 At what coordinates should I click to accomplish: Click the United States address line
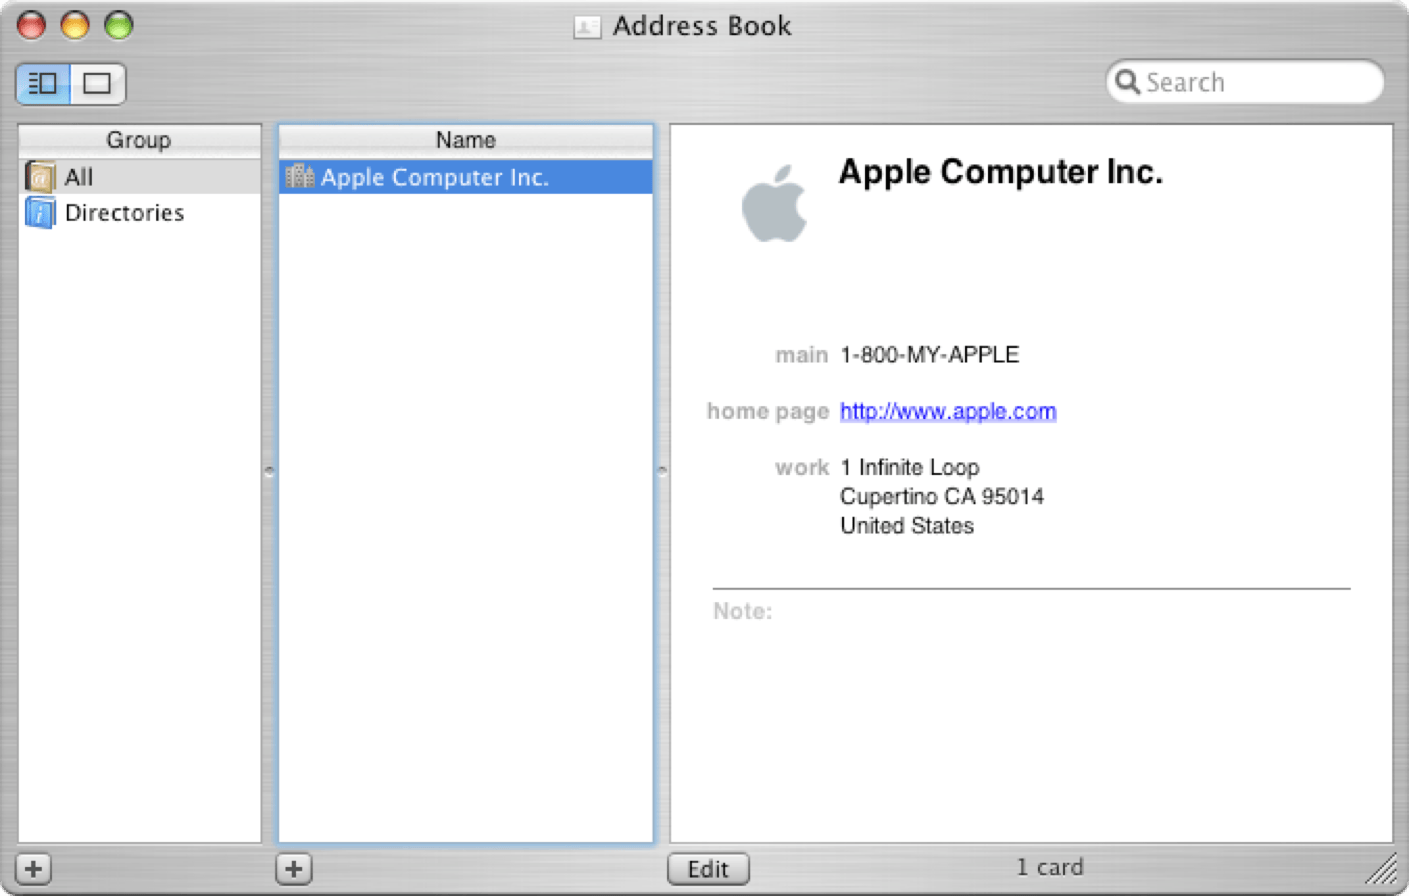[907, 526]
